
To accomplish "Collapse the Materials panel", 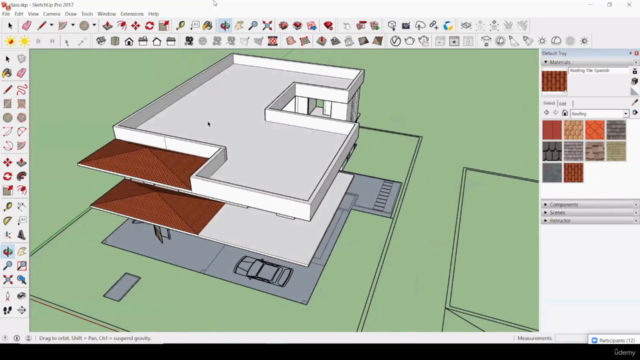I will pos(546,62).
